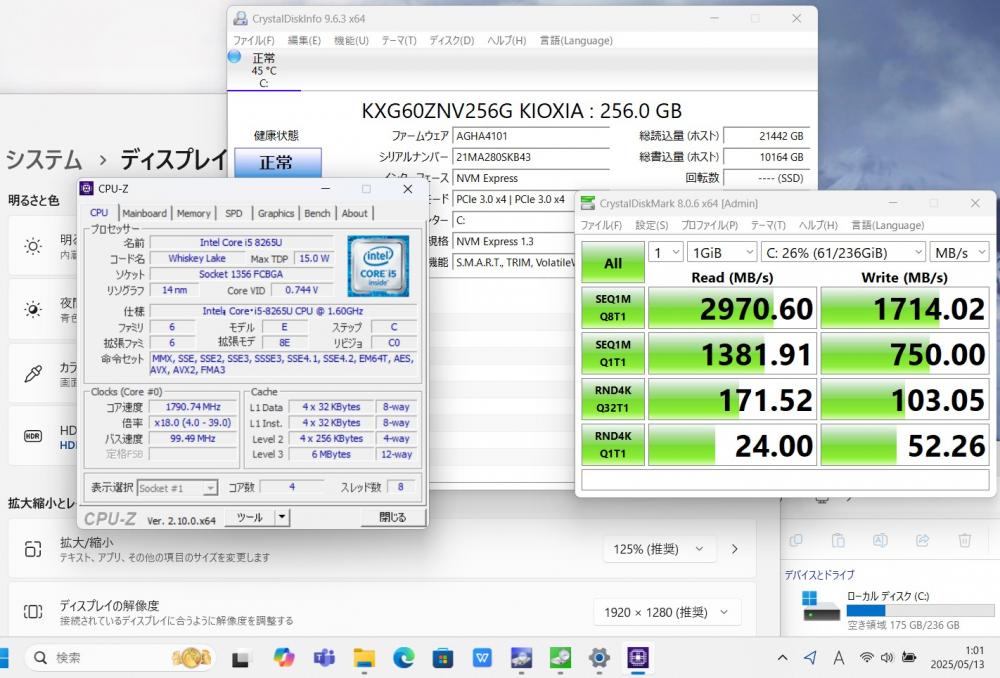Click the night light icon in Settings

[x=33, y=310]
